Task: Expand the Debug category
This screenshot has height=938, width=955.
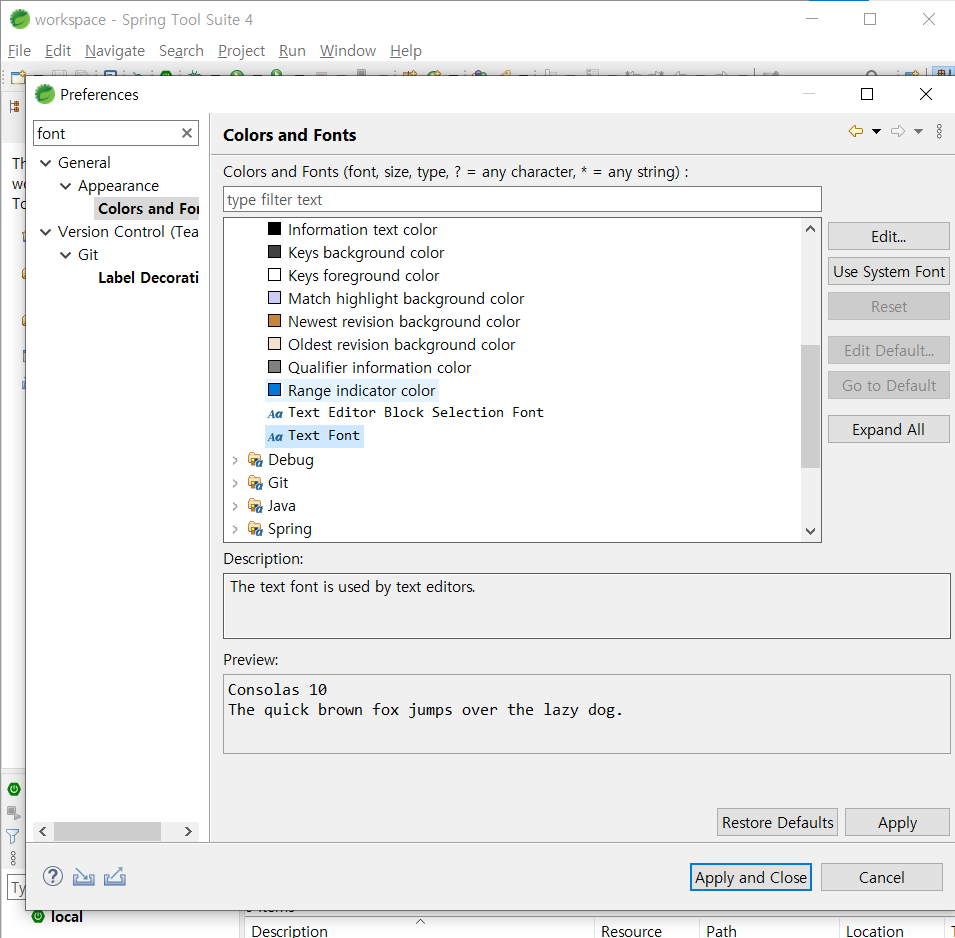Action: point(235,460)
